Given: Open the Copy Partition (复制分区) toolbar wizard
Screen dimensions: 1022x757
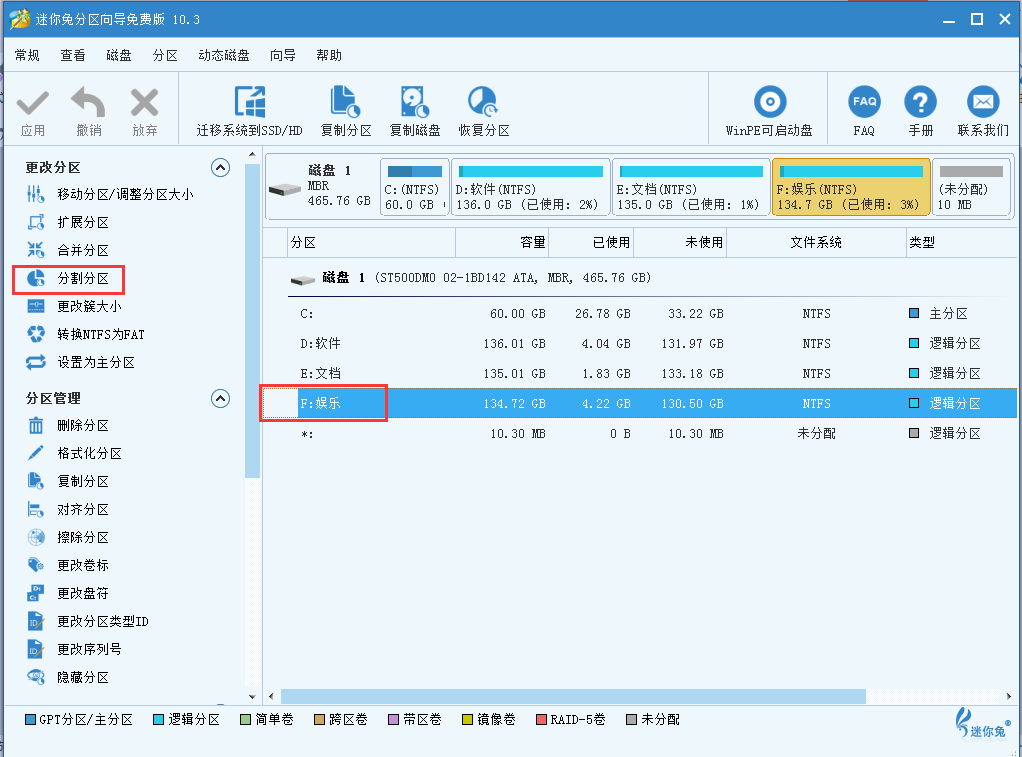Looking at the screenshot, I should tap(345, 111).
